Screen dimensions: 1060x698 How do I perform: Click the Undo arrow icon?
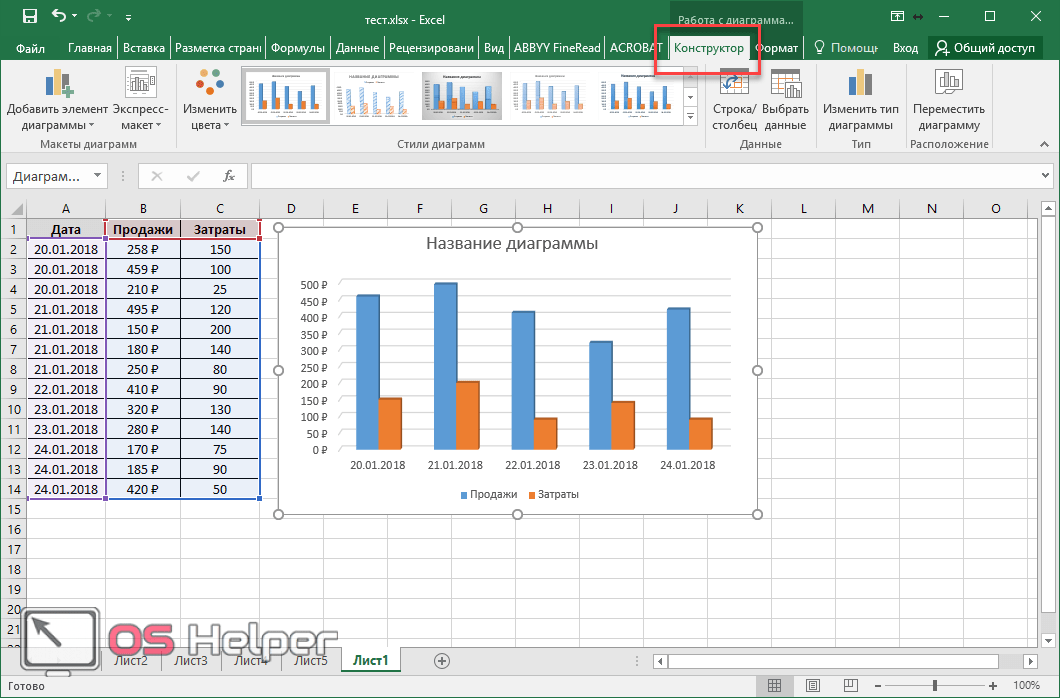(x=59, y=17)
